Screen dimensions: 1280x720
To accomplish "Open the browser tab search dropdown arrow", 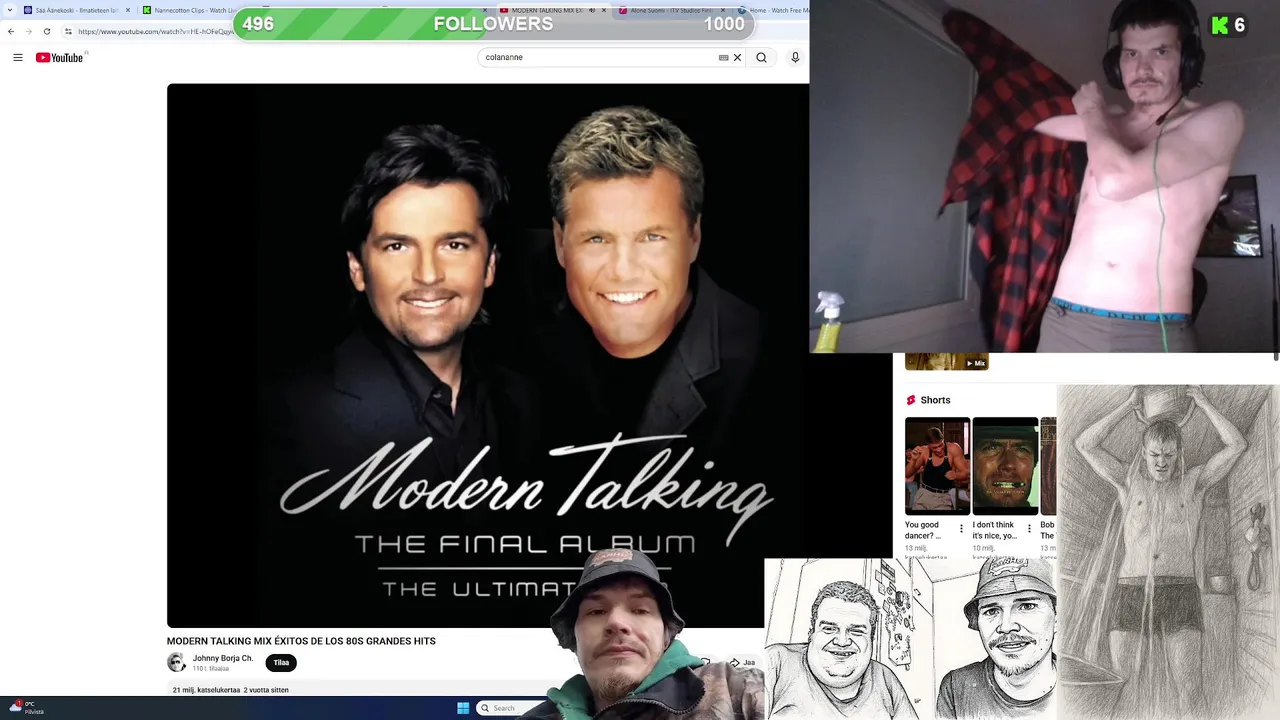I will [8, 10].
